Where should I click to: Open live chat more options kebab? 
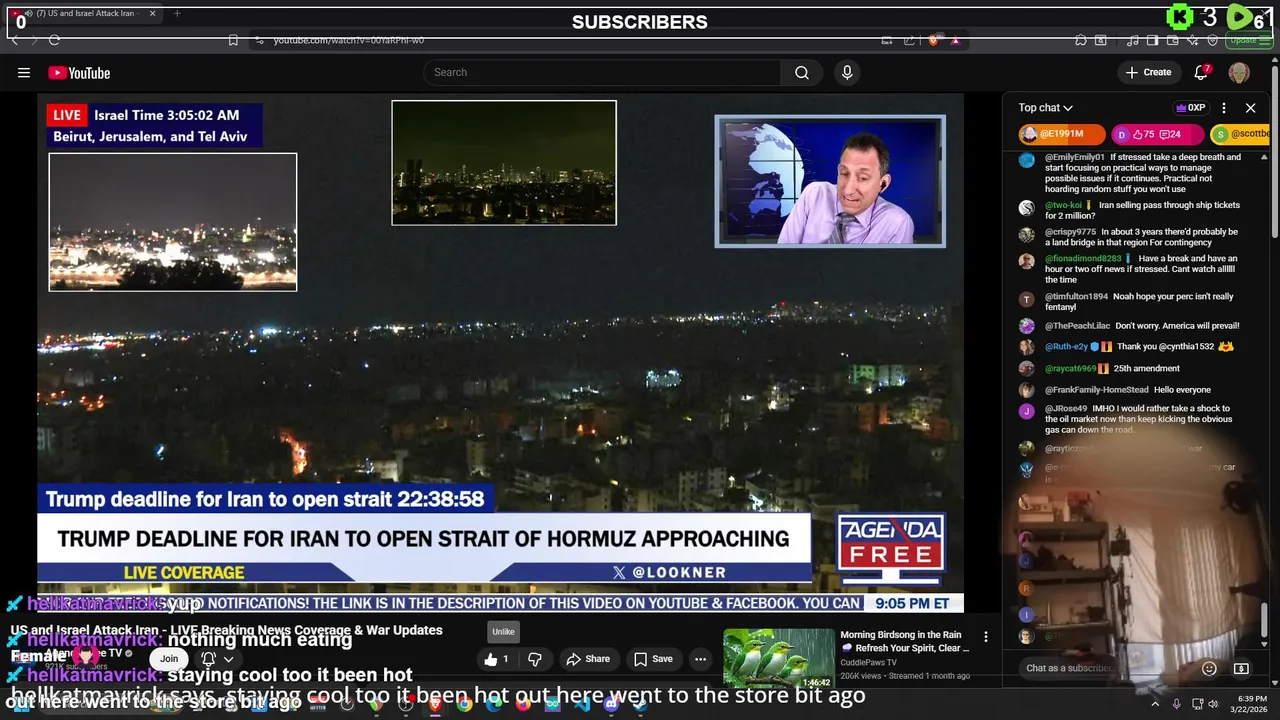(1223, 108)
